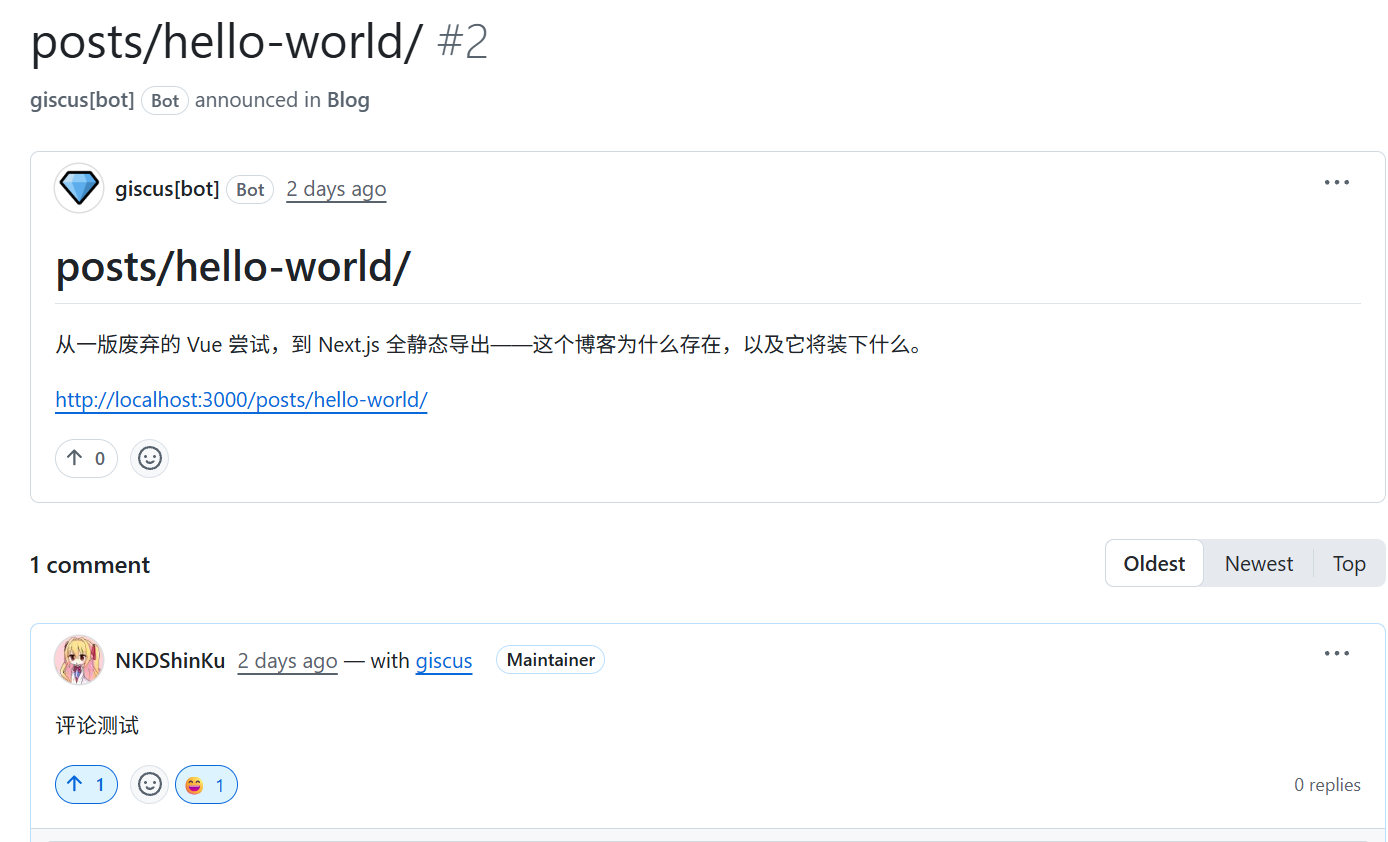Select the Bot badge in the header line
This screenshot has height=842, width=1388.
pyautogui.click(x=165, y=101)
